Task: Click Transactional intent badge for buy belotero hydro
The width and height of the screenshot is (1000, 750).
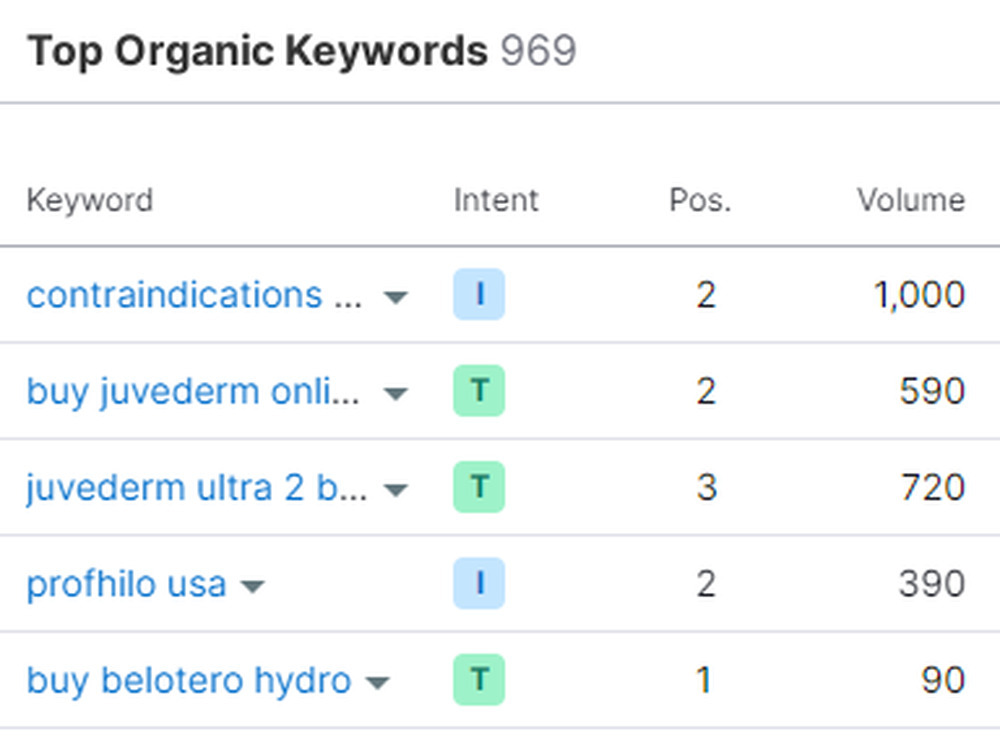Action: pyautogui.click(x=479, y=680)
